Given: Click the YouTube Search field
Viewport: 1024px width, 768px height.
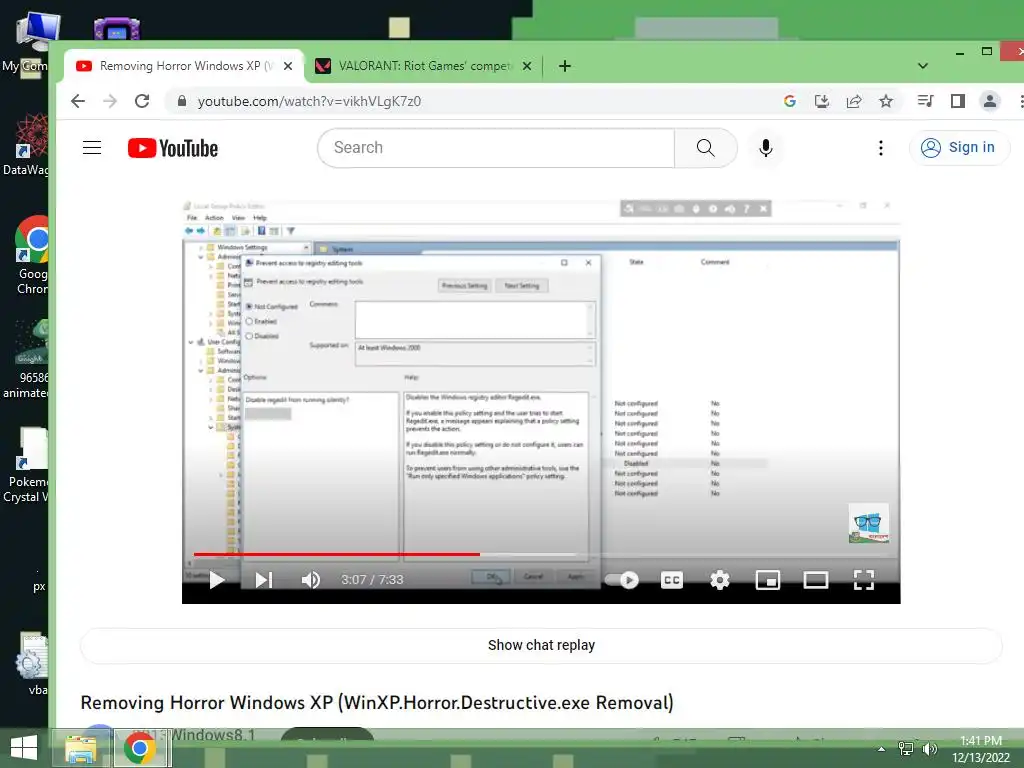Looking at the screenshot, I should click(496, 148).
